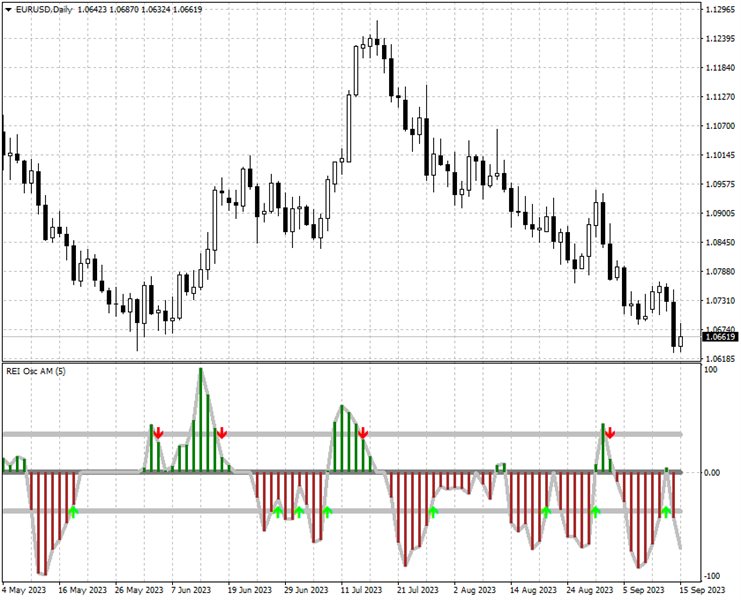741x600 pixels.
Task: Click the red down arrow on the late-August spike
Action: (x=611, y=433)
